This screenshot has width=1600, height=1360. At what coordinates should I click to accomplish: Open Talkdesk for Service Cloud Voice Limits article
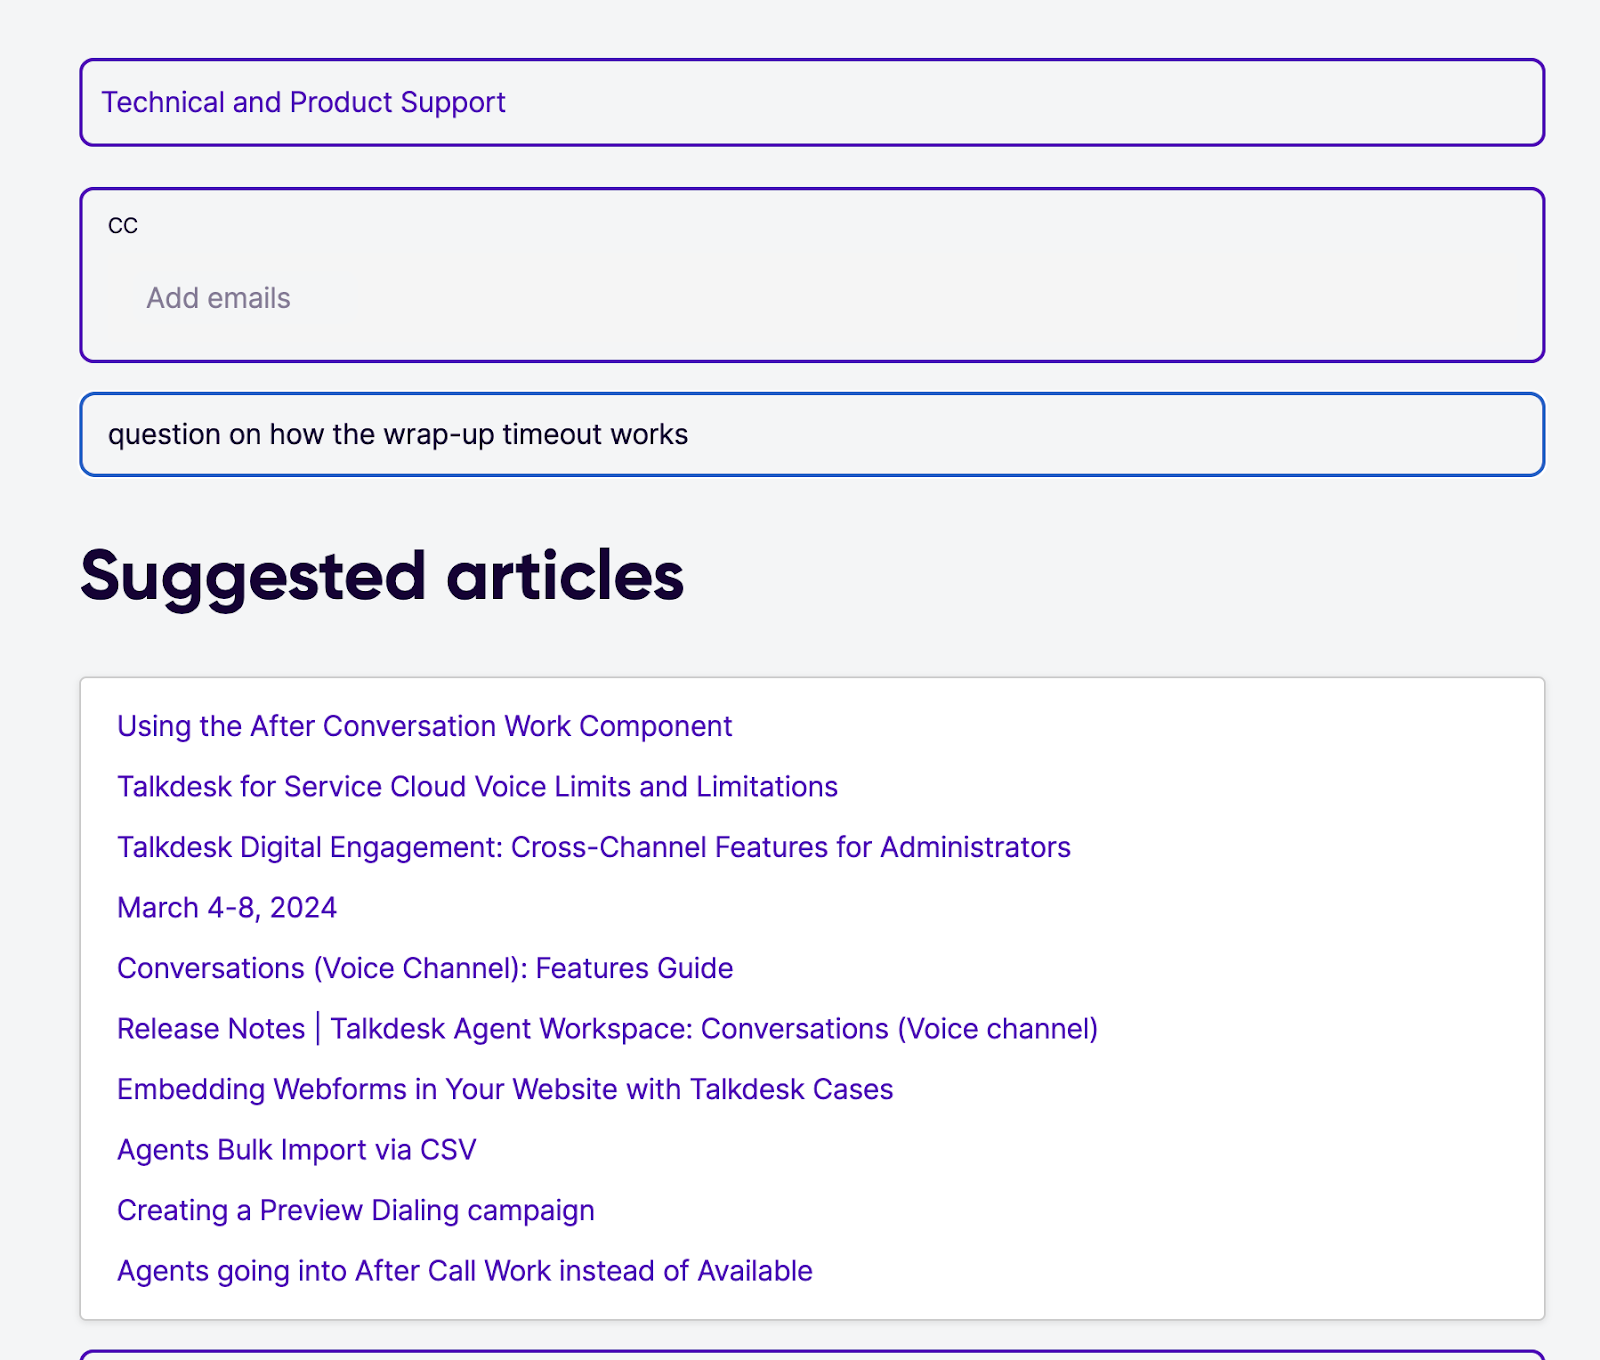coord(477,786)
